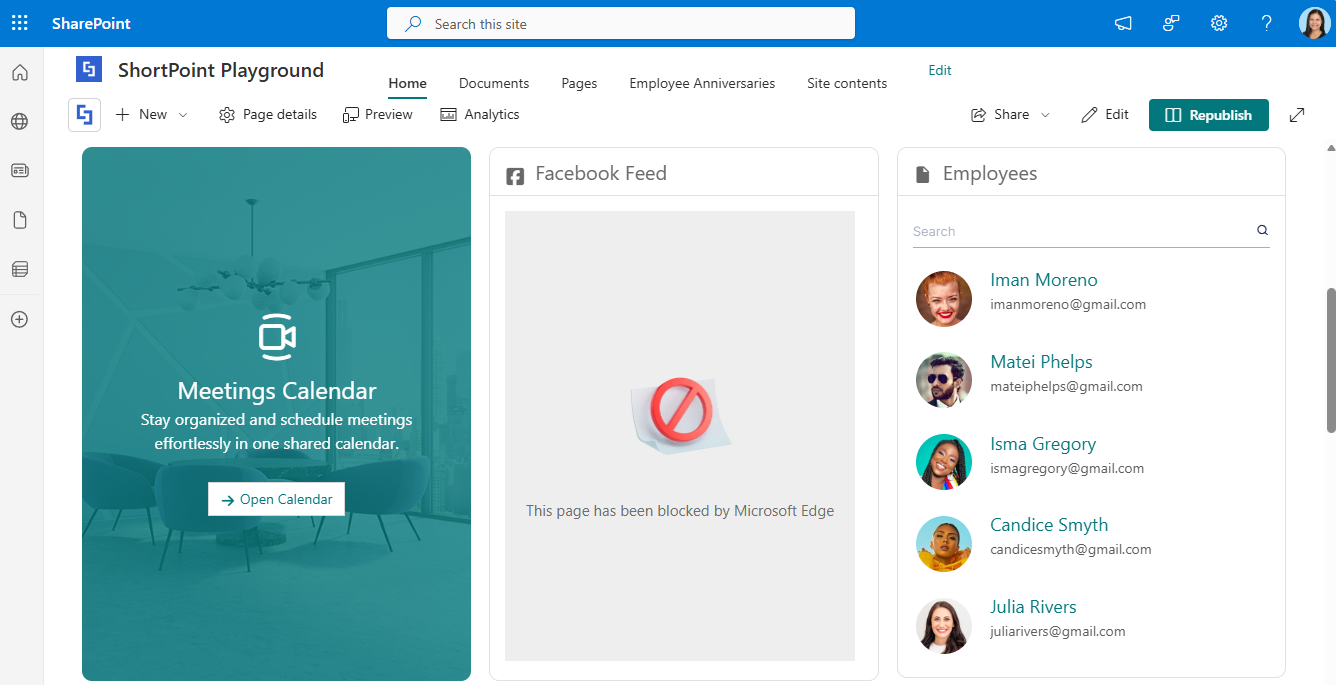This screenshot has height=685, width=1336.
Task: Select the Home icon in left sidebar
Action: pos(19,72)
